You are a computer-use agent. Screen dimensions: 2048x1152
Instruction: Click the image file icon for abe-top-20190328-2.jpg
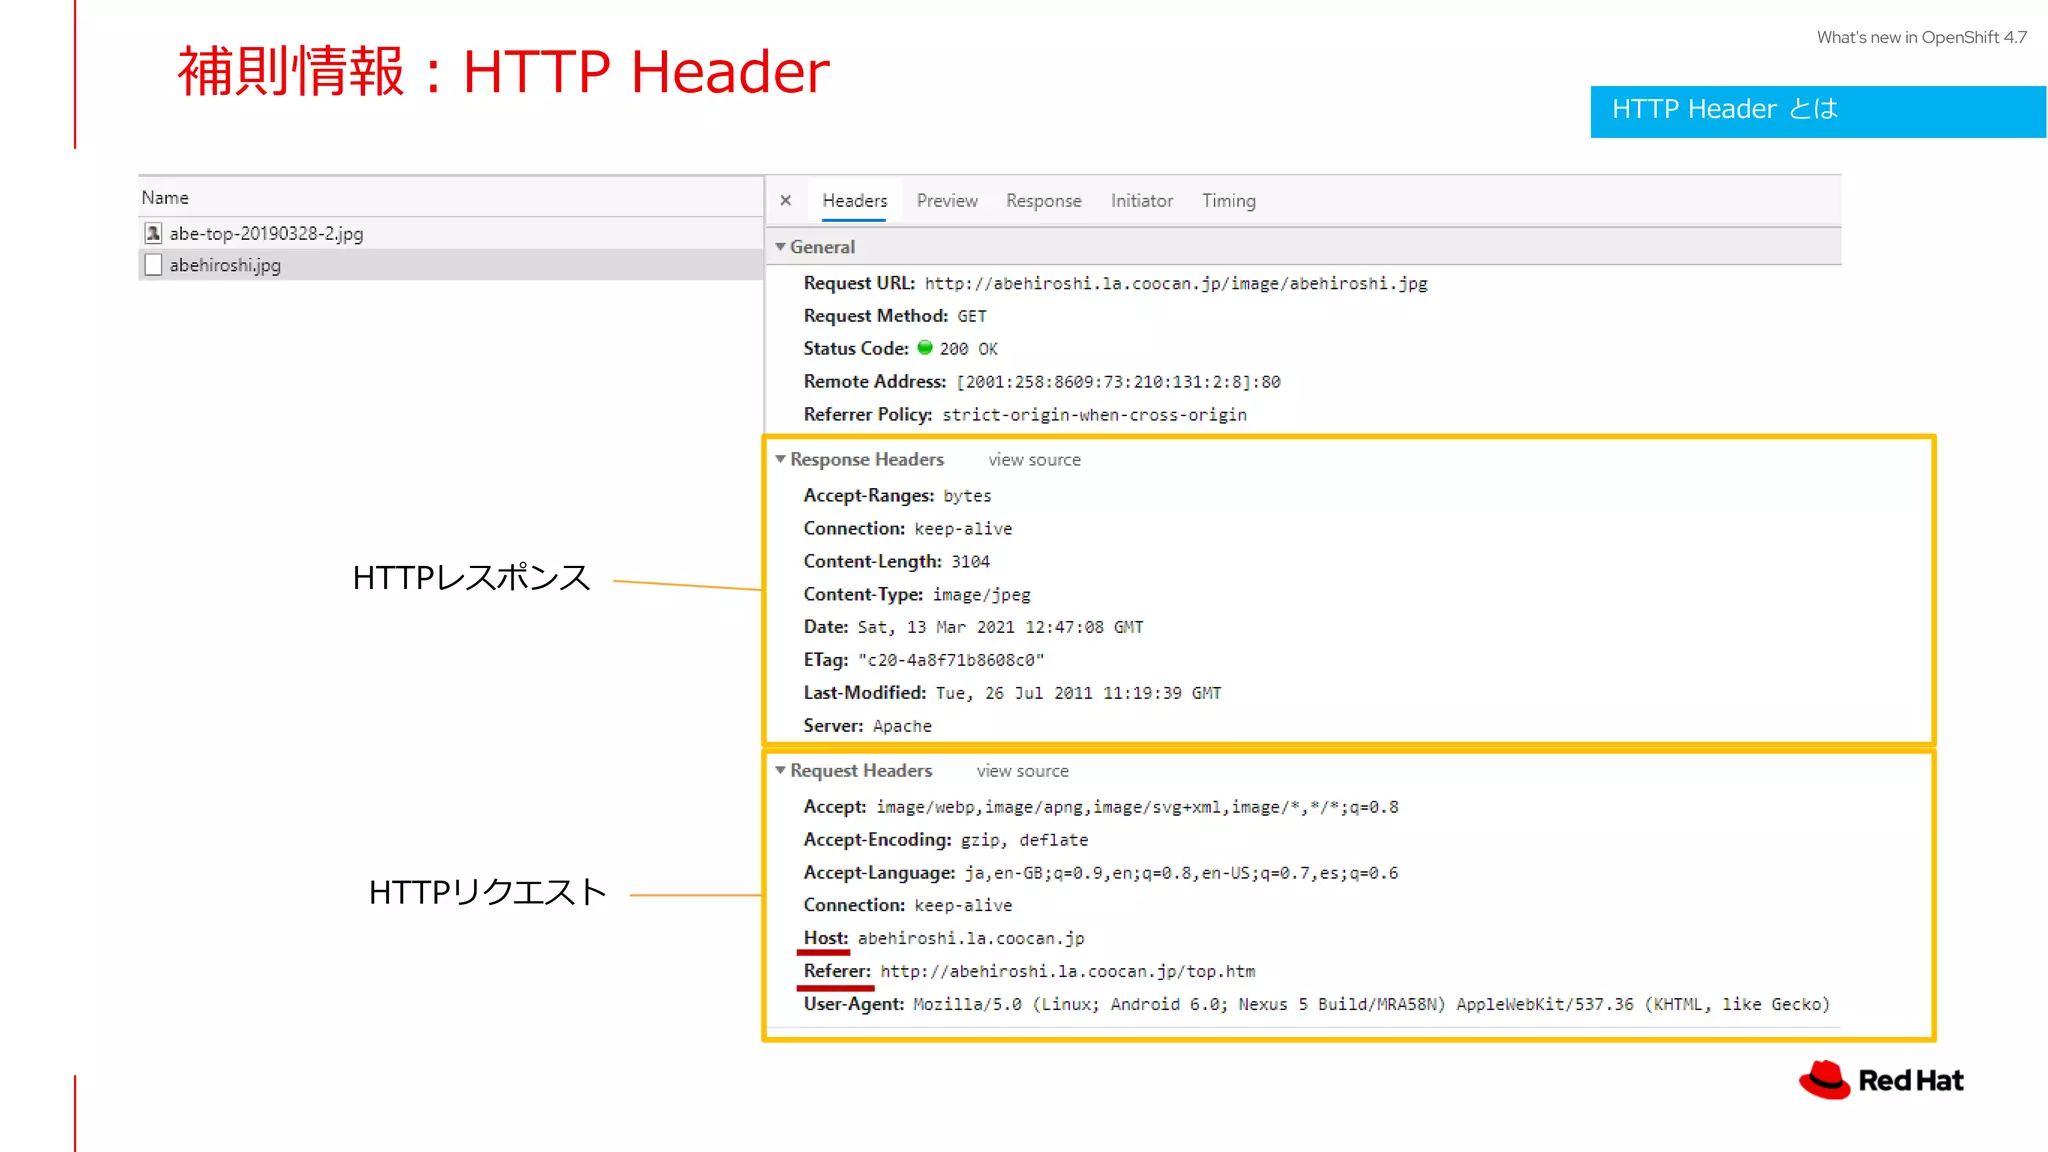tap(153, 233)
